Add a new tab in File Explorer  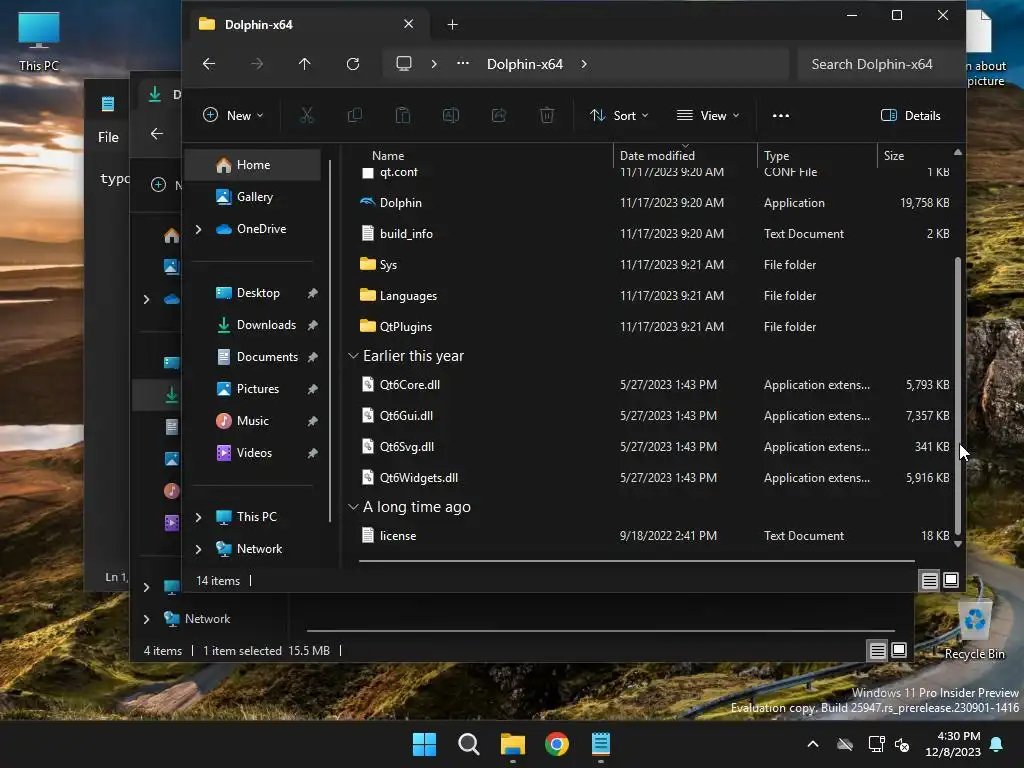tap(453, 25)
